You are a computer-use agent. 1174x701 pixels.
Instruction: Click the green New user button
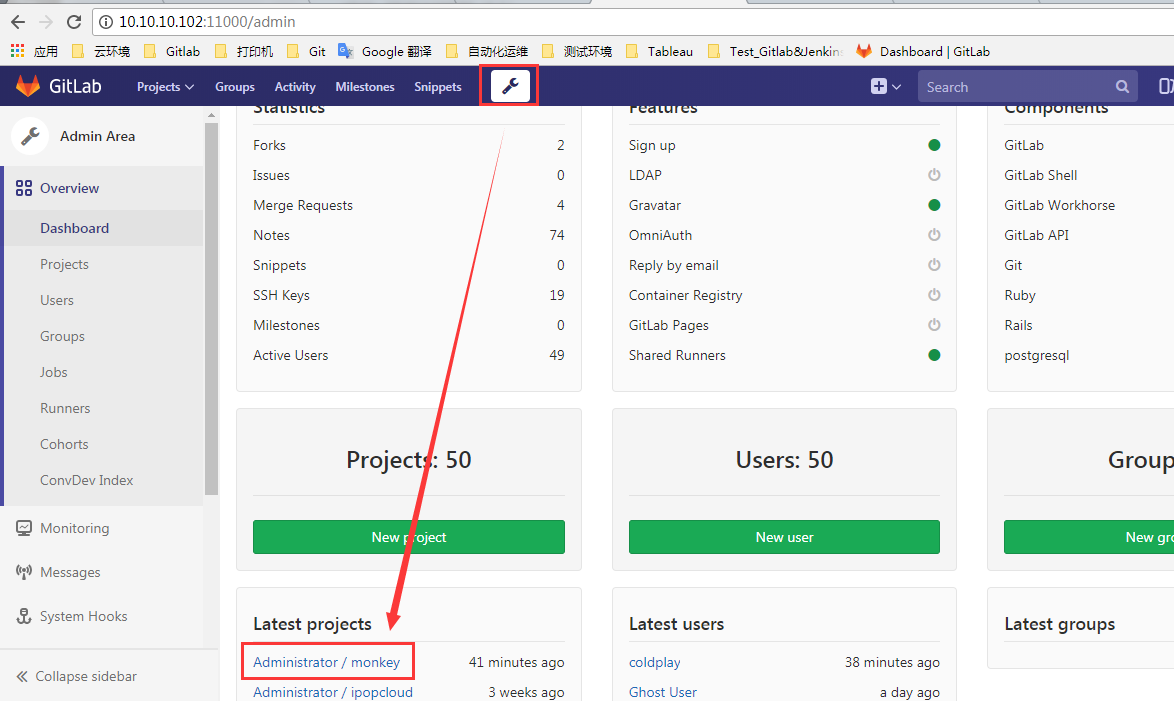784,537
